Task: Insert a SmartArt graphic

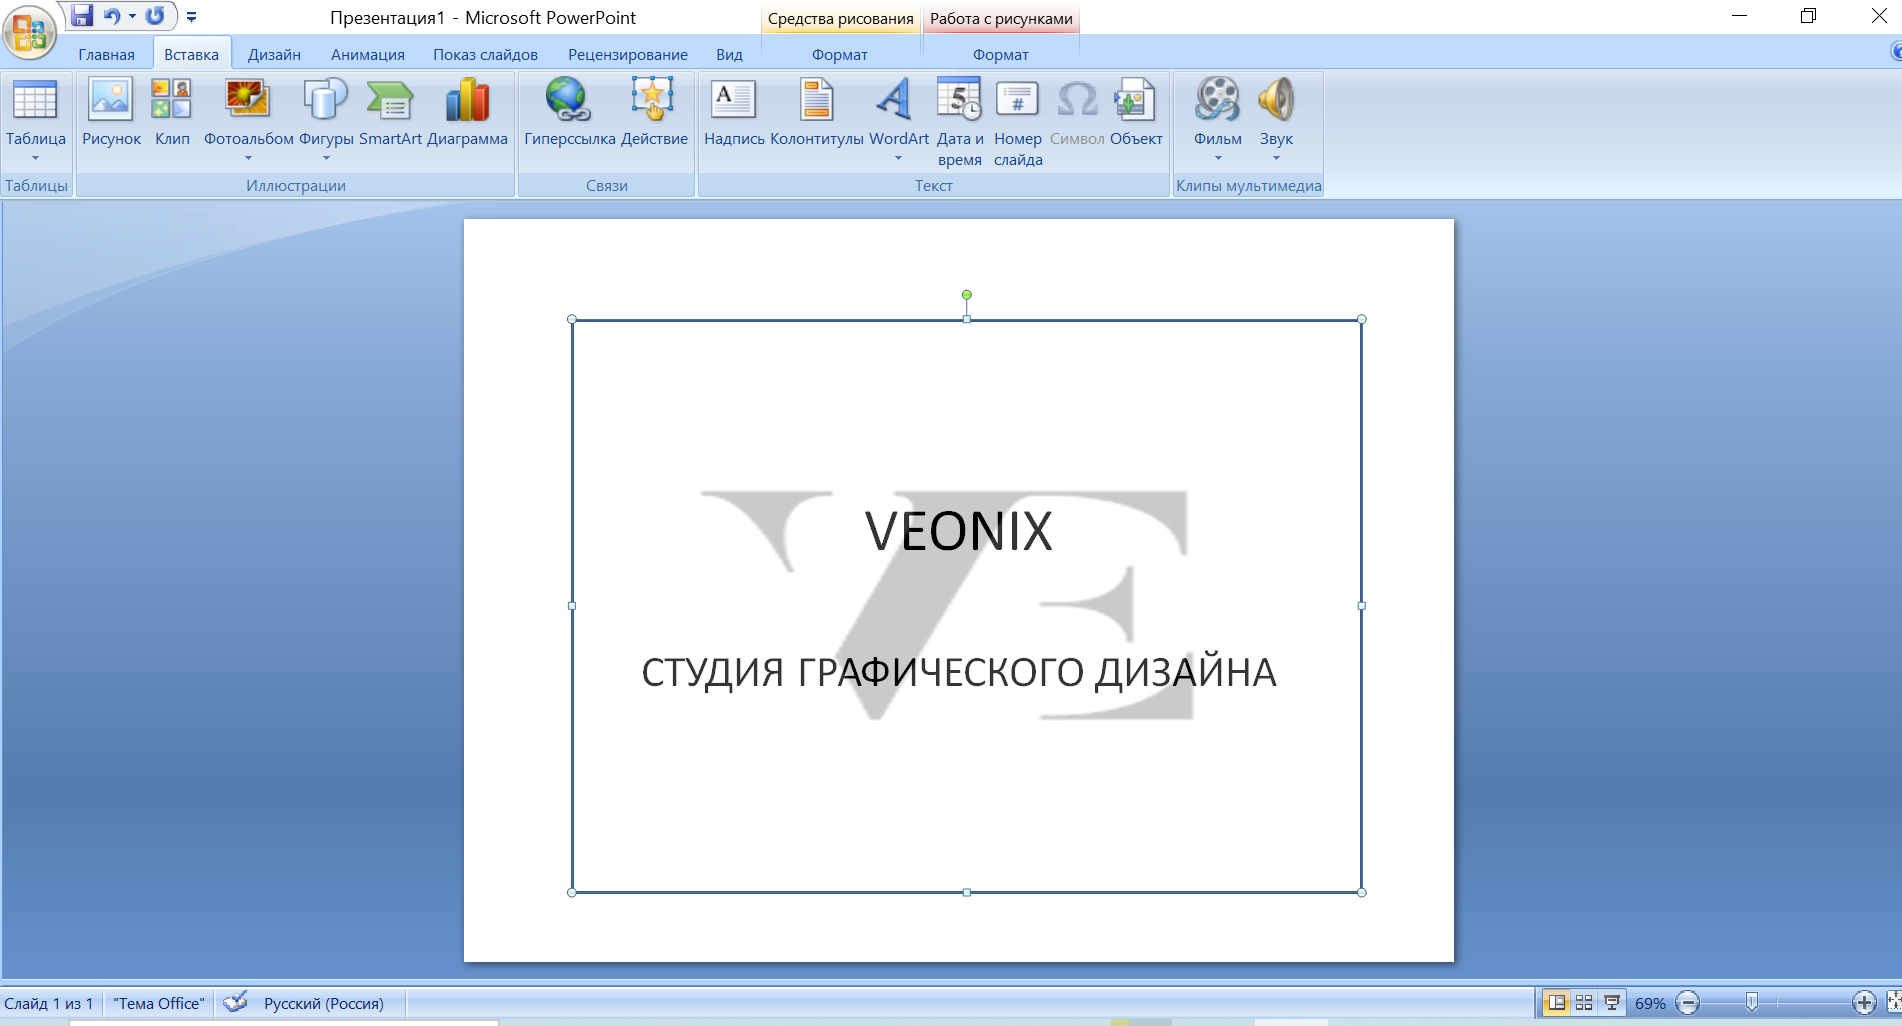Action: tap(390, 112)
